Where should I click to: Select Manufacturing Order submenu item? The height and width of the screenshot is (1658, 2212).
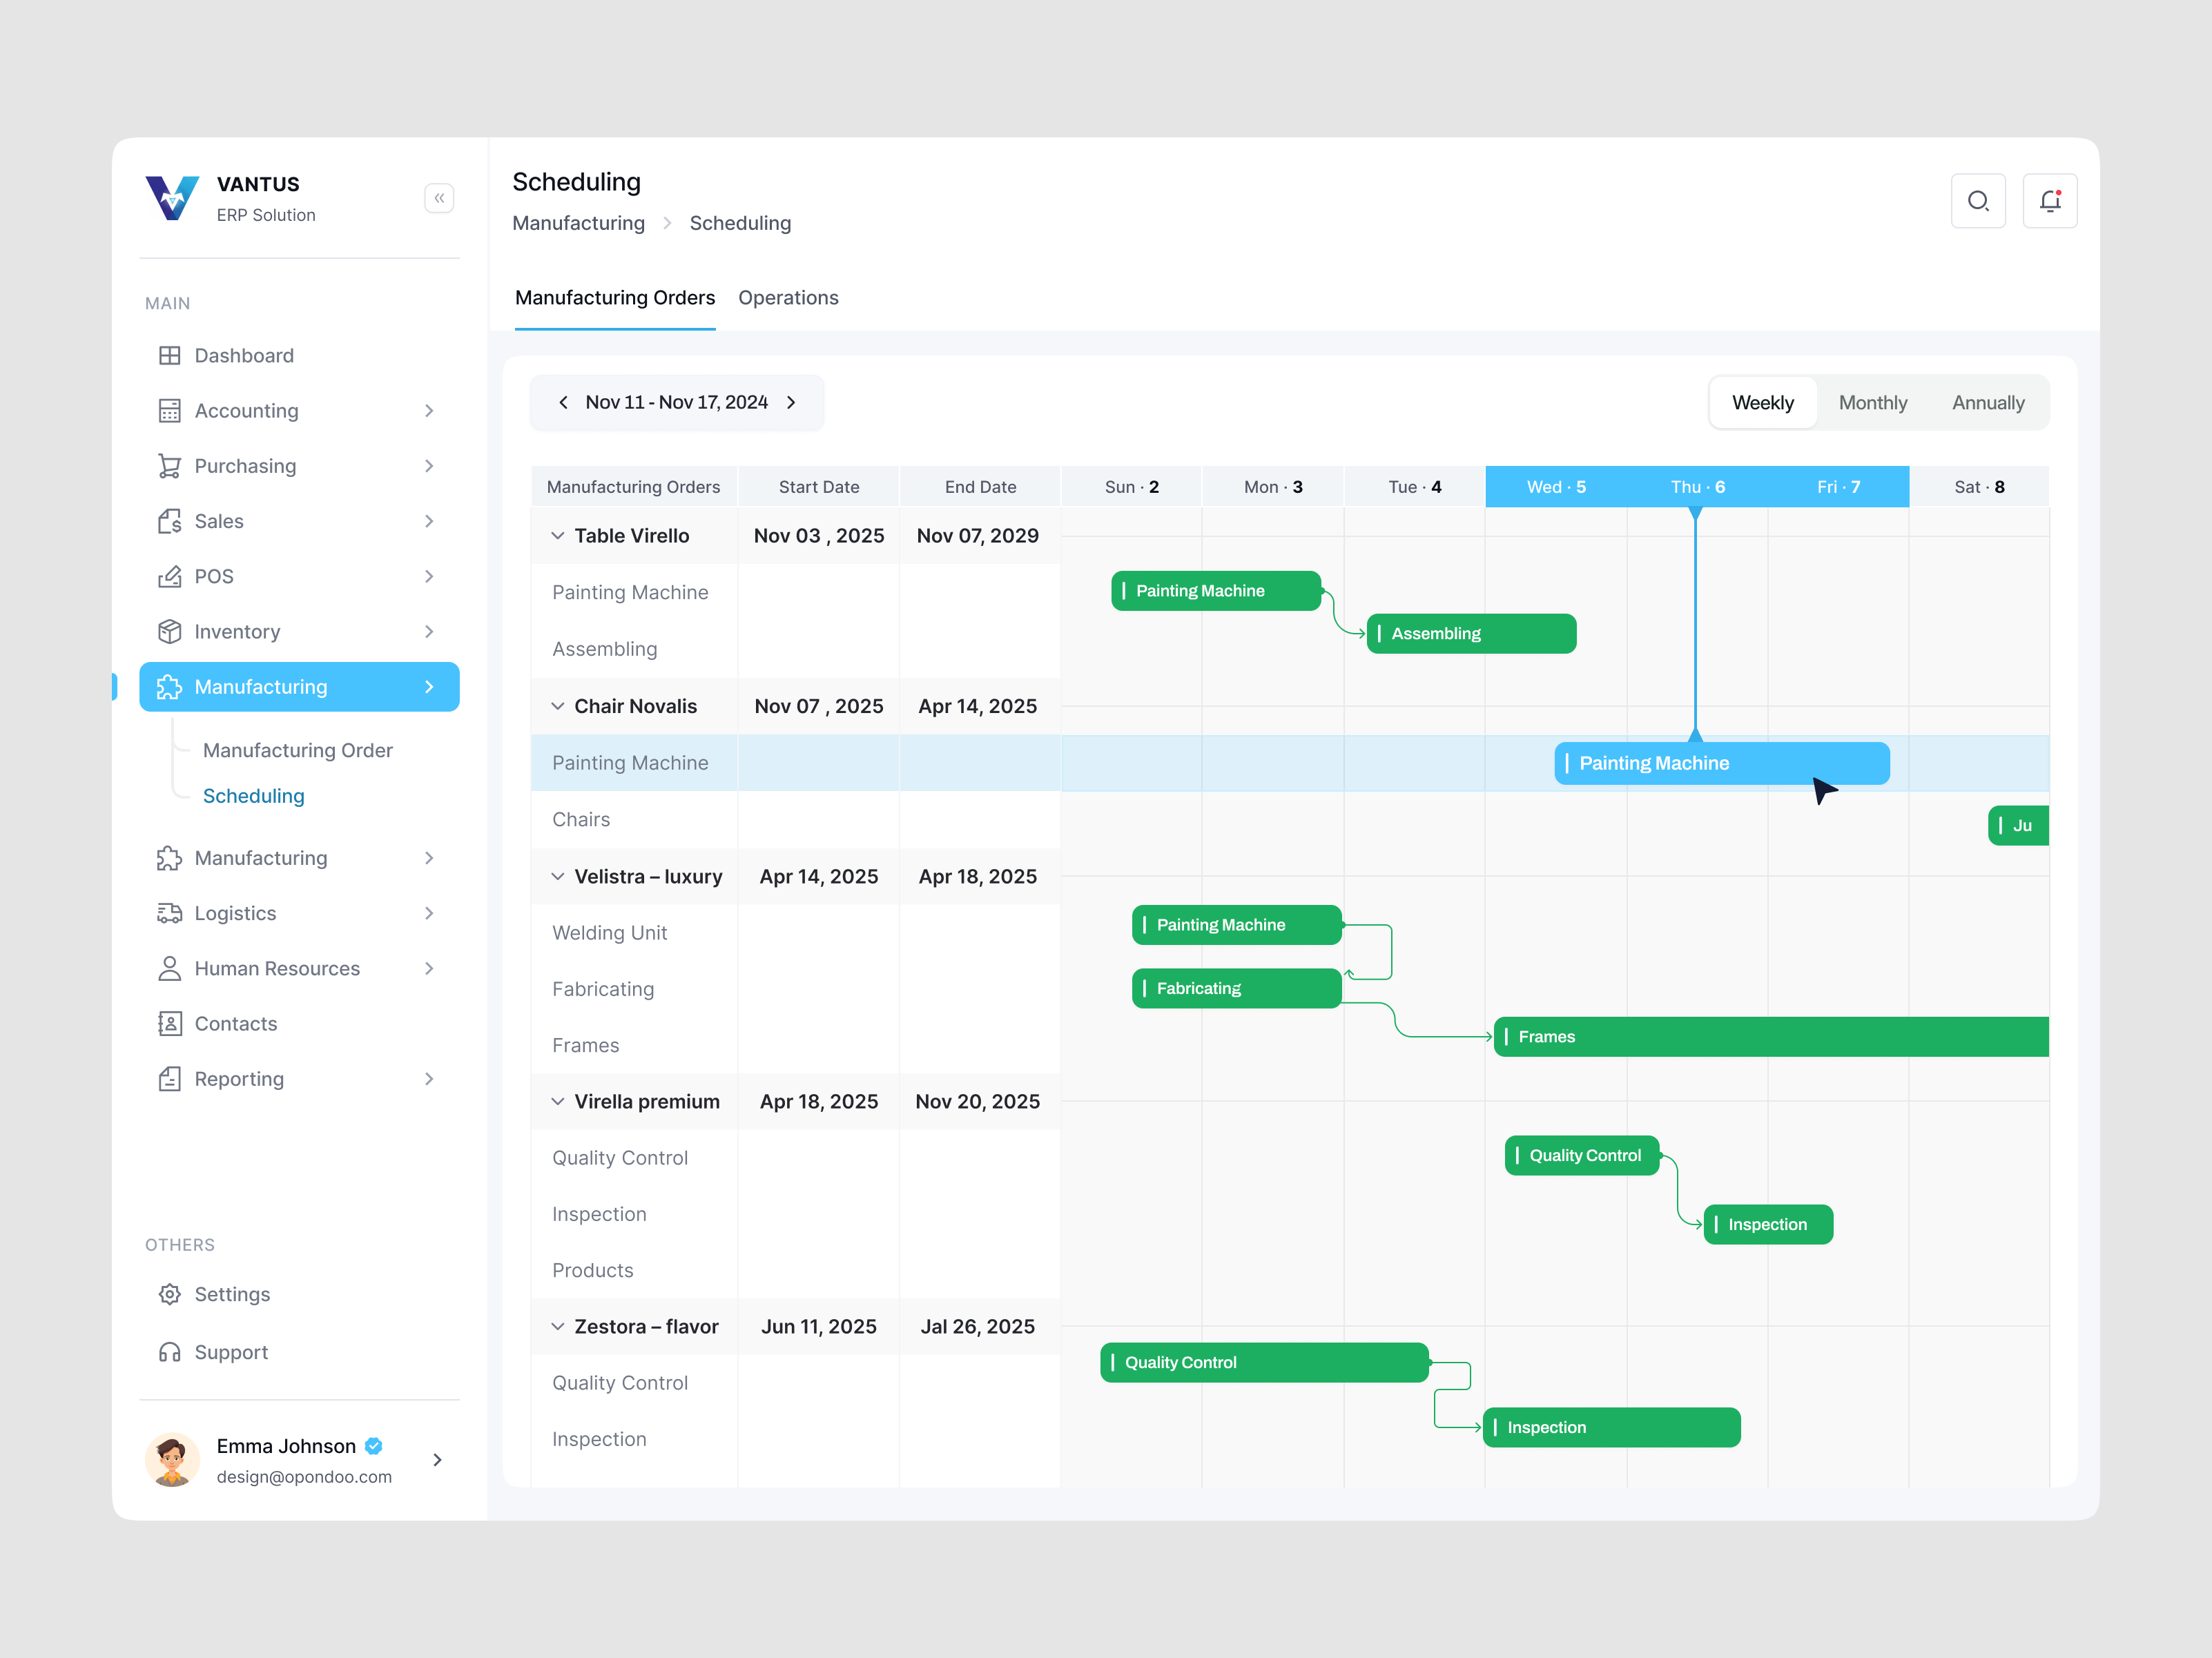click(x=298, y=750)
